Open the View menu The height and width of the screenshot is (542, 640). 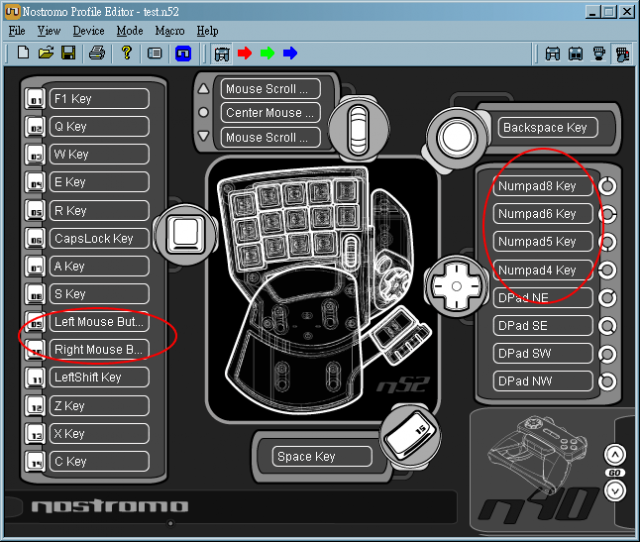coord(49,31)
